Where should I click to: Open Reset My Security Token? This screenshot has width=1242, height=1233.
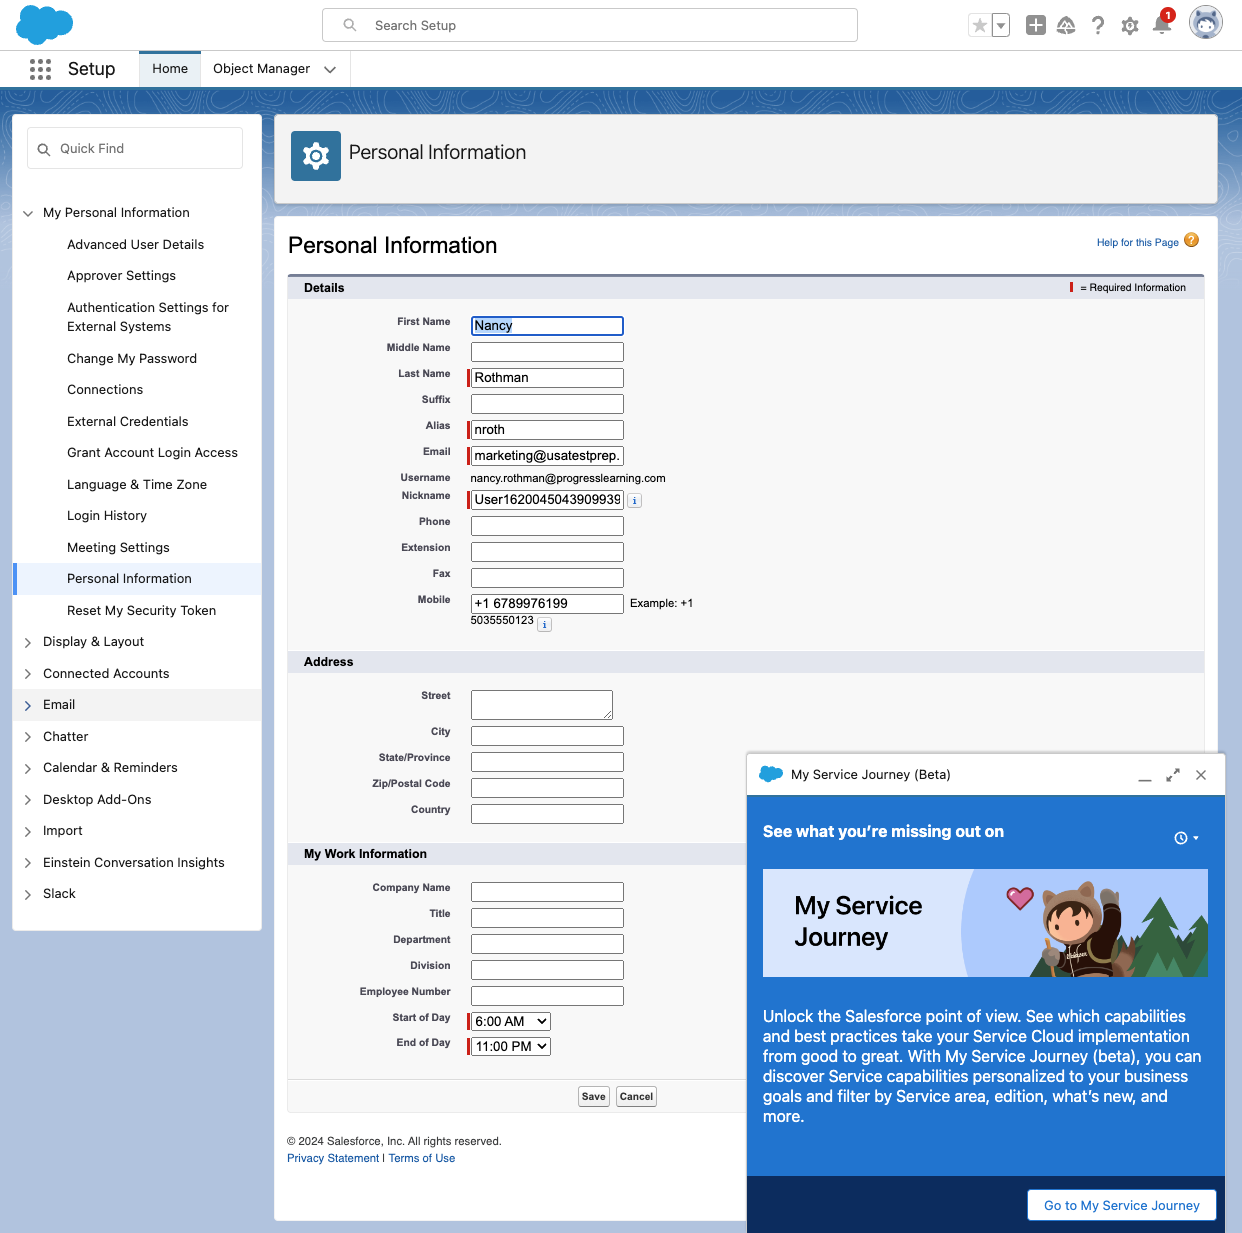pyautogui.click(x=141, y=610)
